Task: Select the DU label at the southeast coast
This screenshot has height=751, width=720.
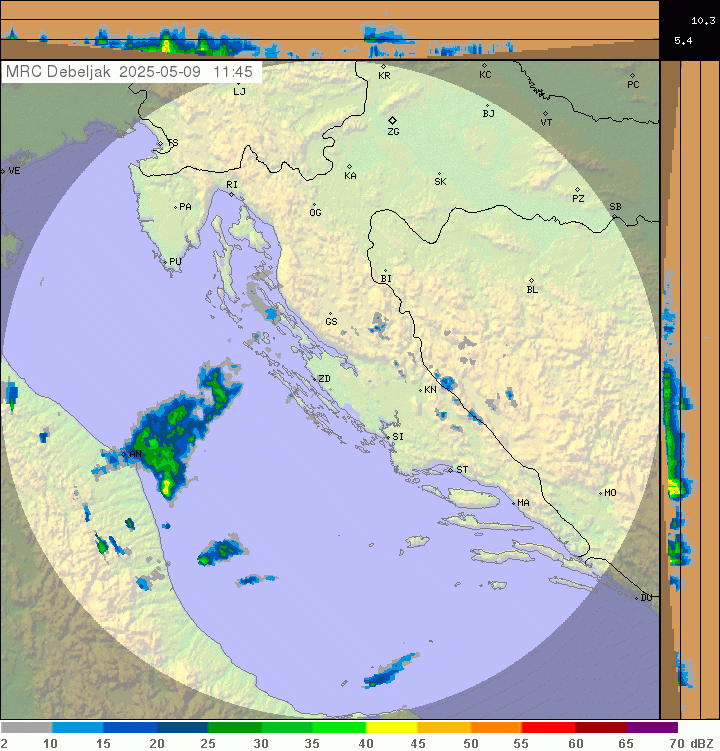Action: click(646, 598)
